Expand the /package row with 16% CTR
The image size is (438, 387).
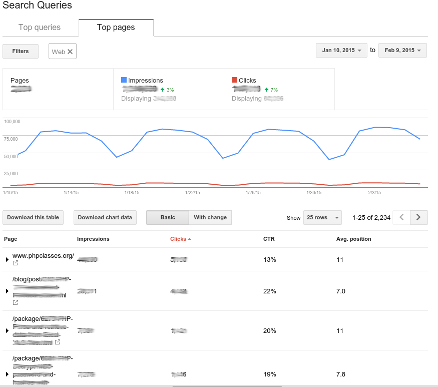(7, 374)
